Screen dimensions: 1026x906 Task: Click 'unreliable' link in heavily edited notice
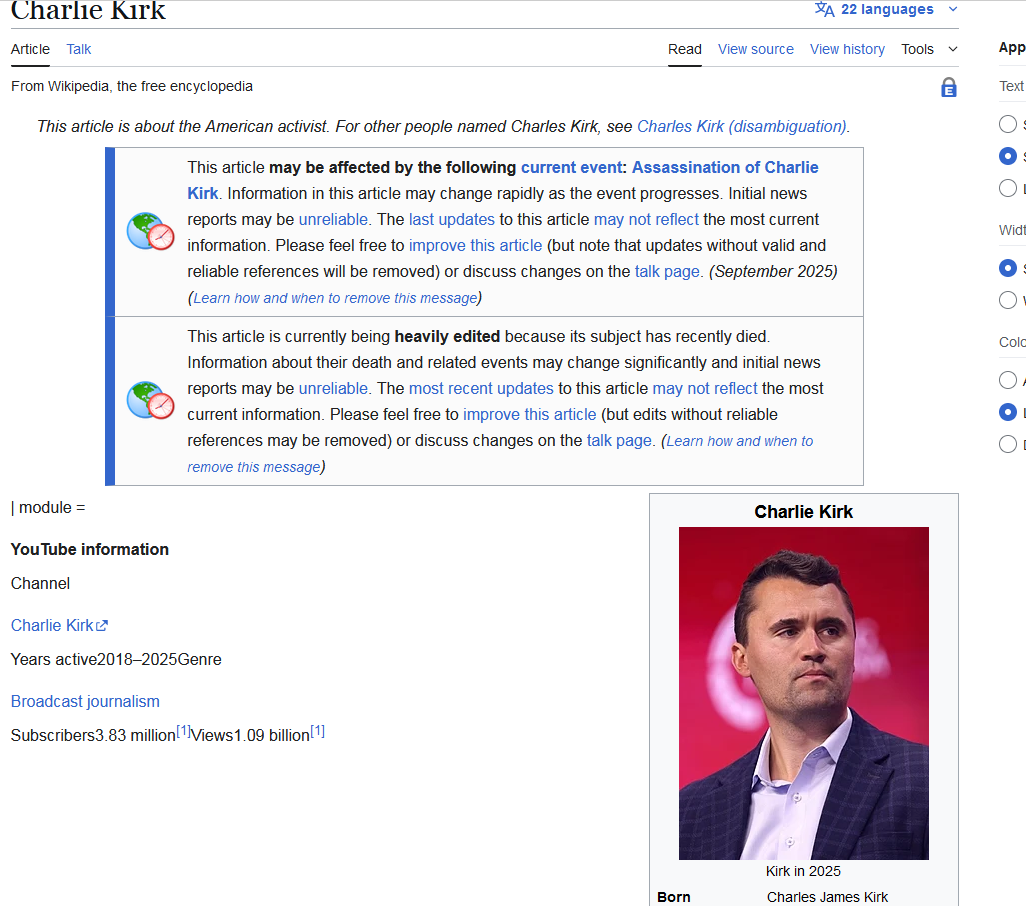333,389
